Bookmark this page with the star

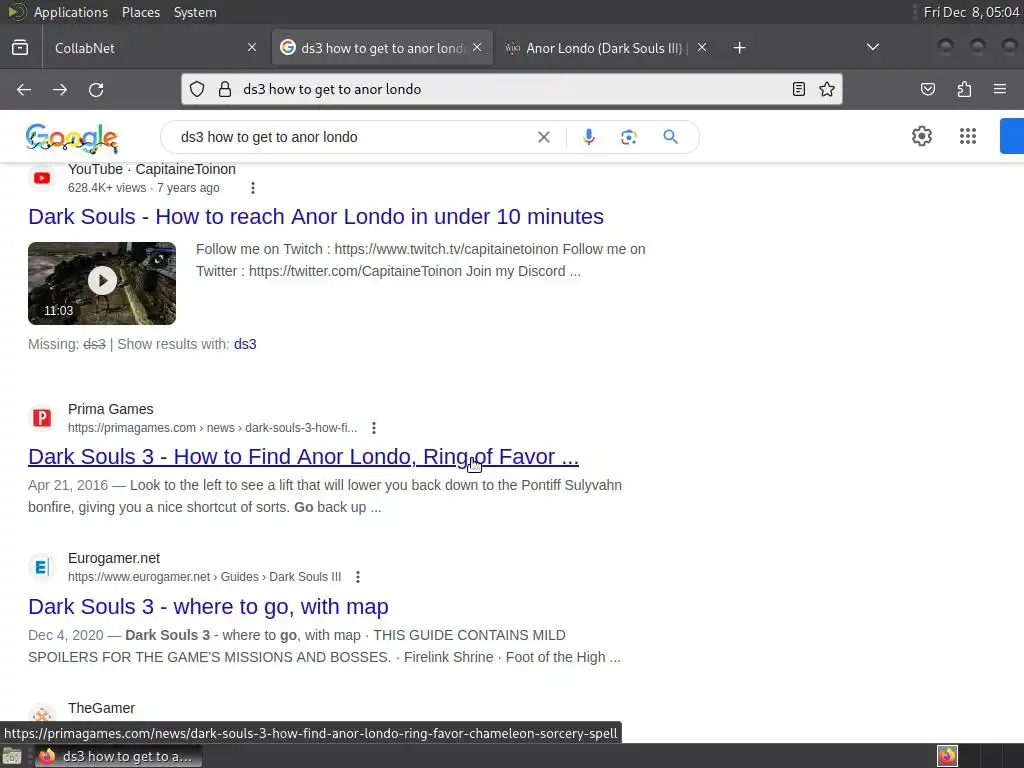point(827,89)
